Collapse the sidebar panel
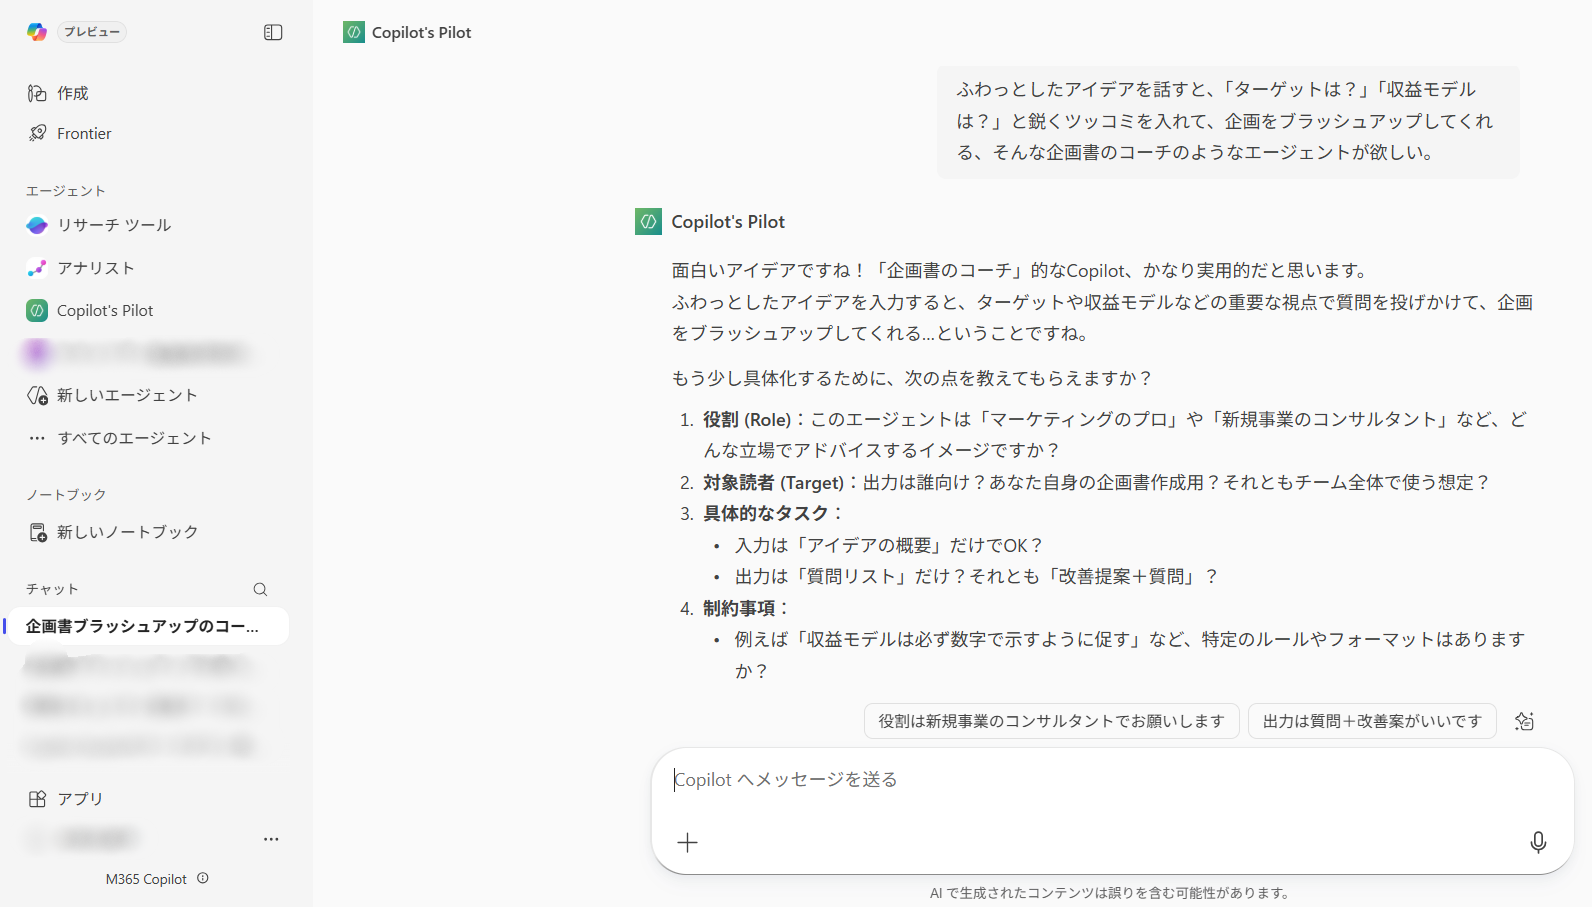Viewport: 1592px width, 907px height. coord(273,32)
